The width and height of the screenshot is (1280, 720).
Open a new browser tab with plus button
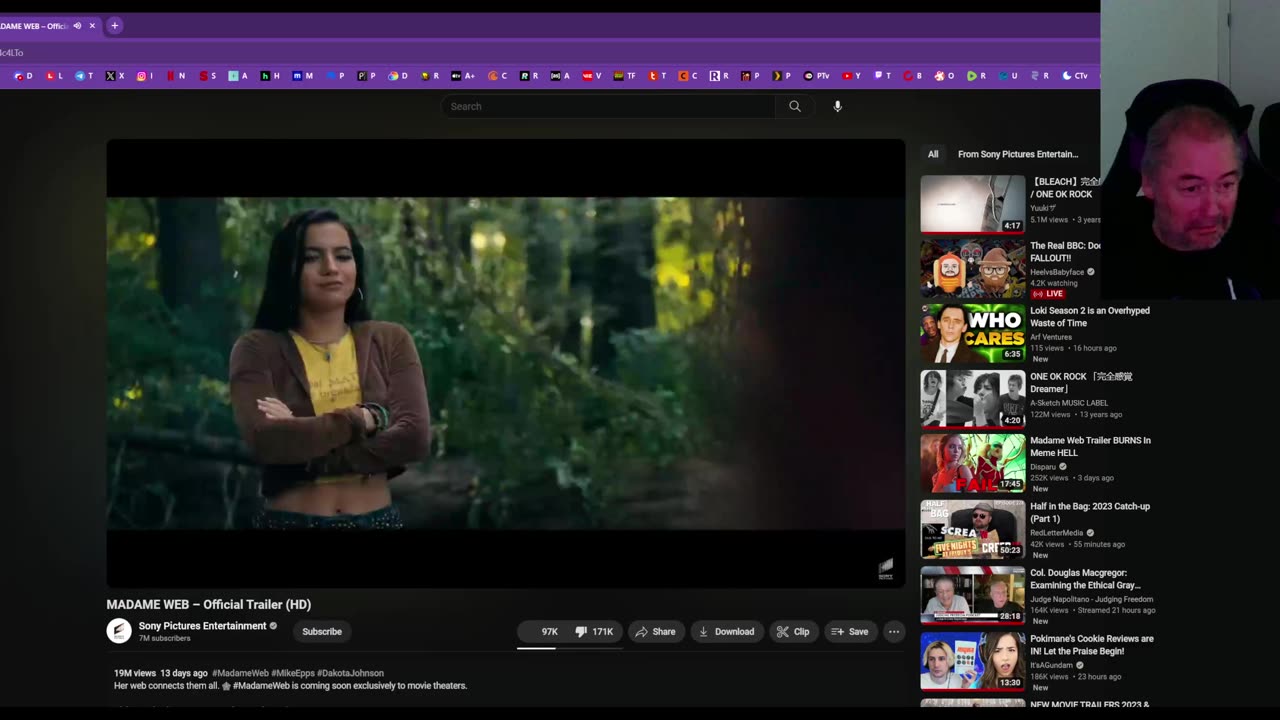pos(114,26)
